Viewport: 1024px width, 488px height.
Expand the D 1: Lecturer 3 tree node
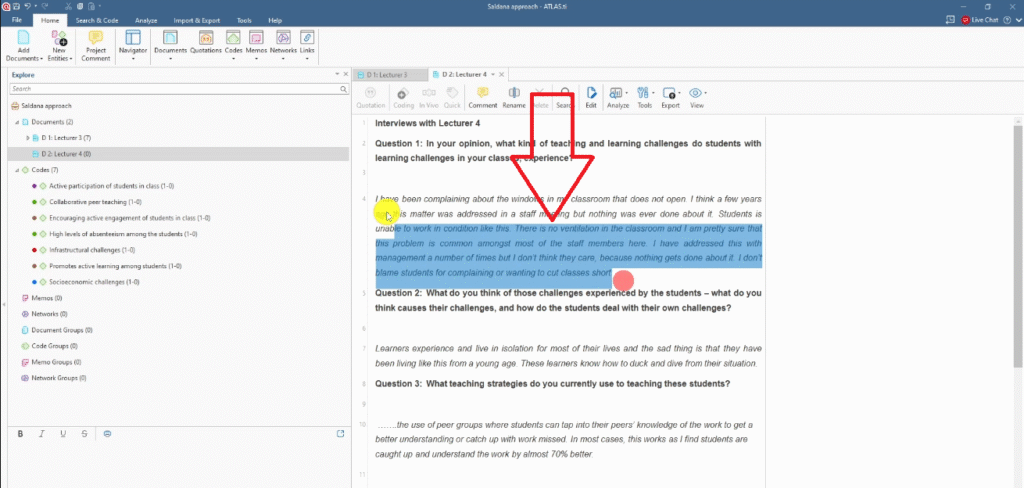28,137
